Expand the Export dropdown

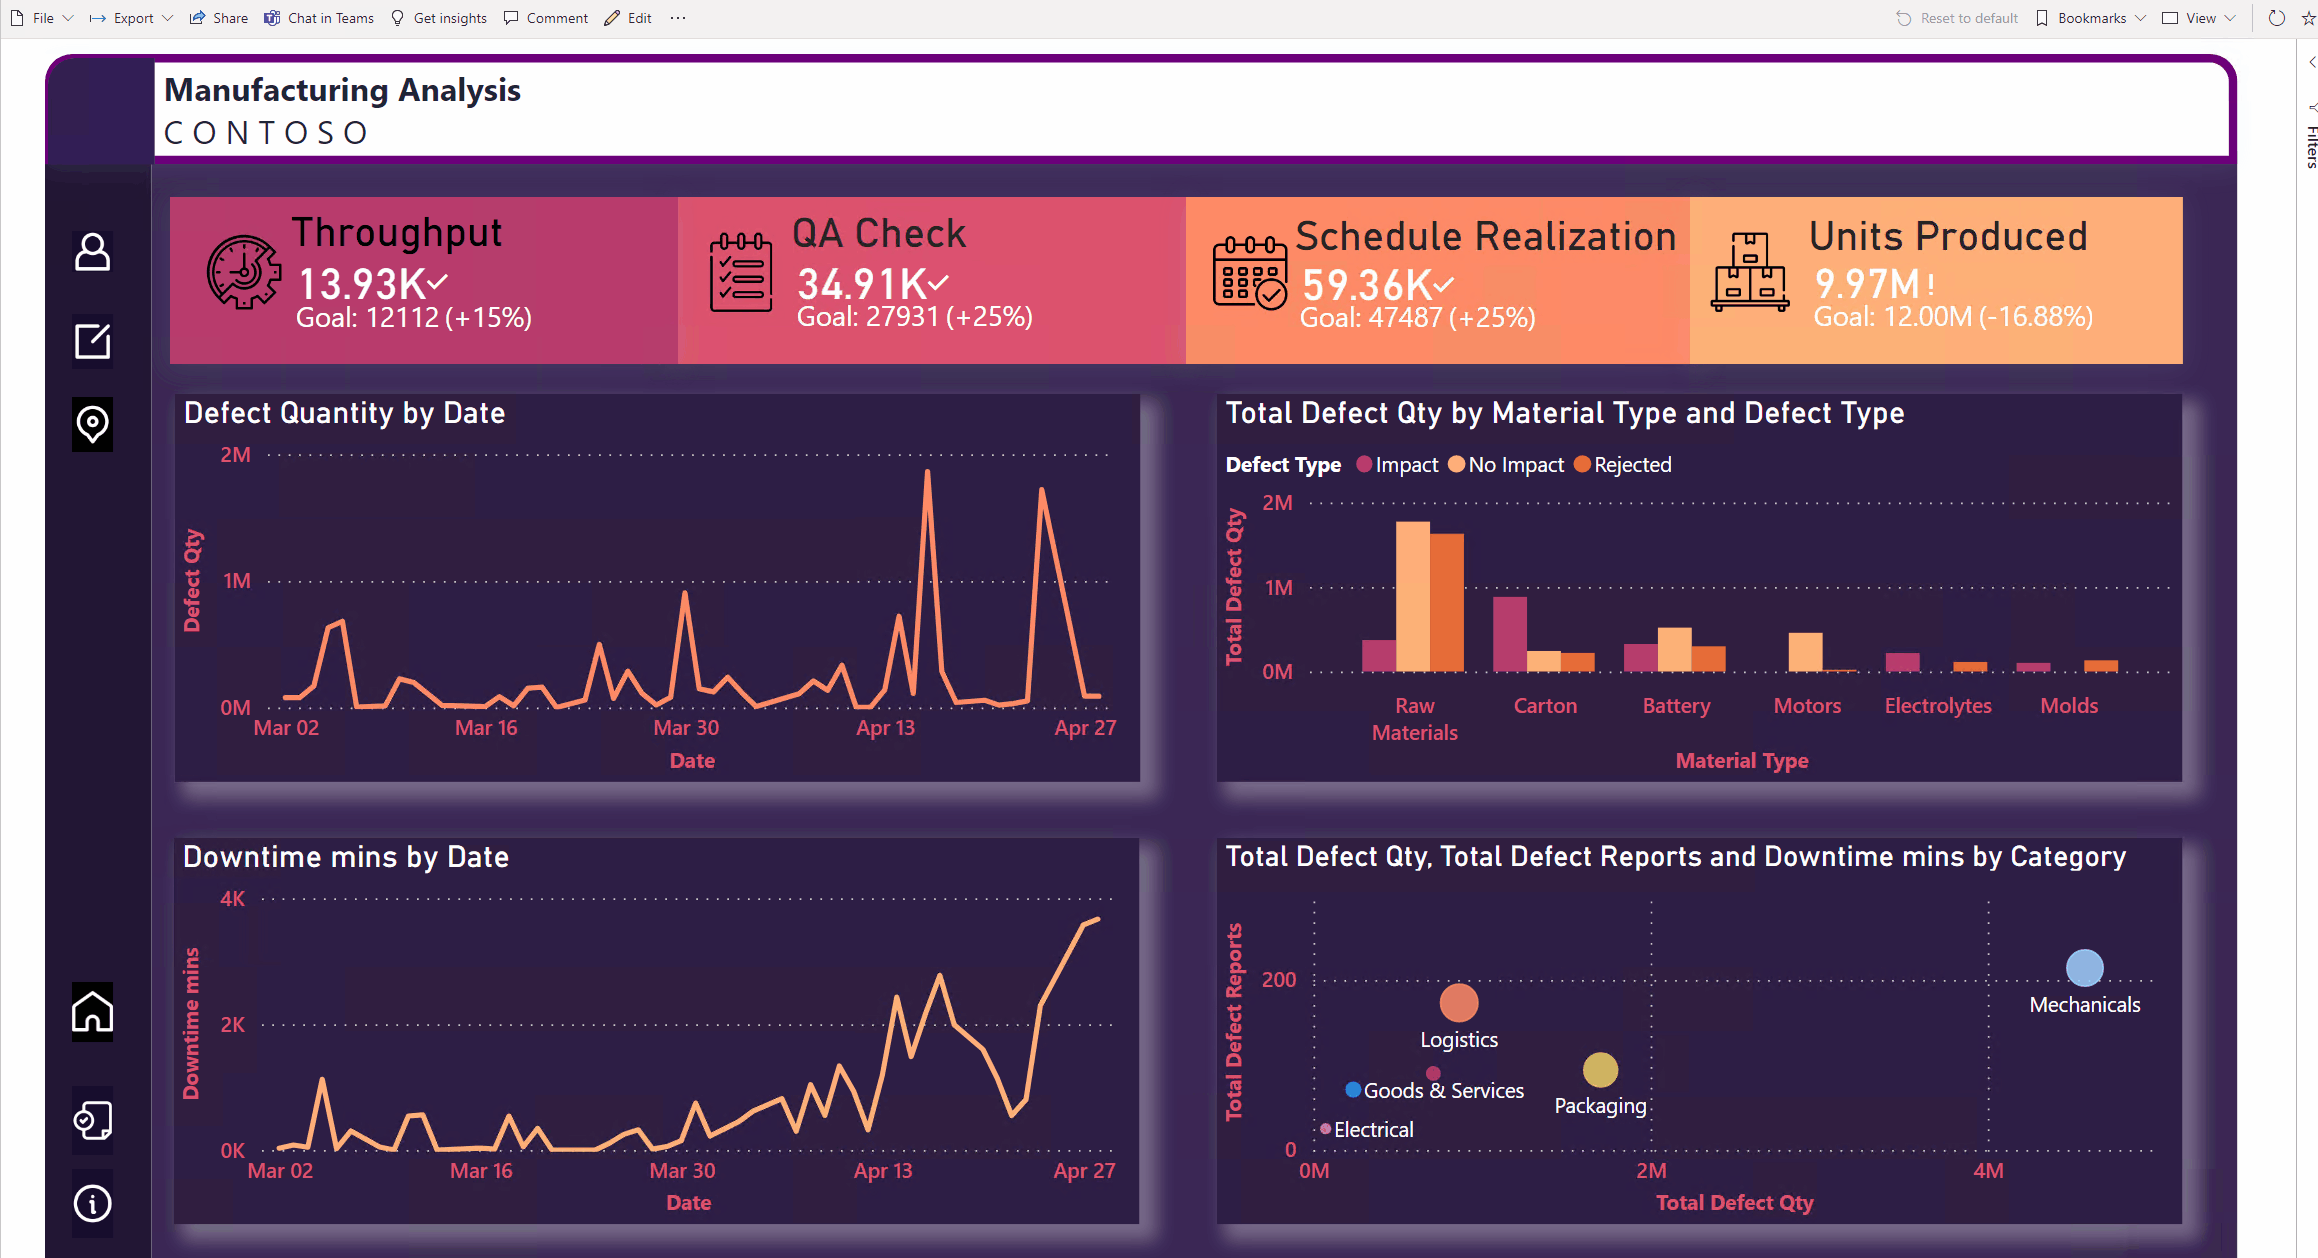pos(130,17)
